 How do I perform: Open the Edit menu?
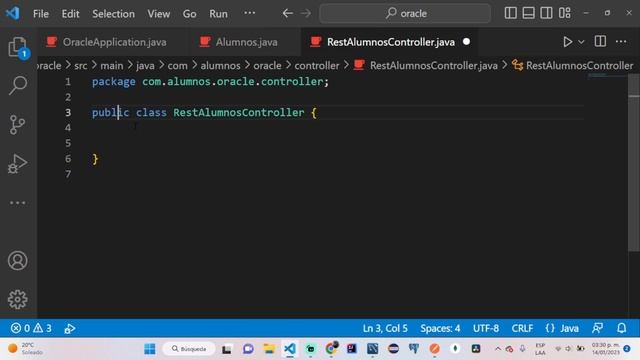70,14
